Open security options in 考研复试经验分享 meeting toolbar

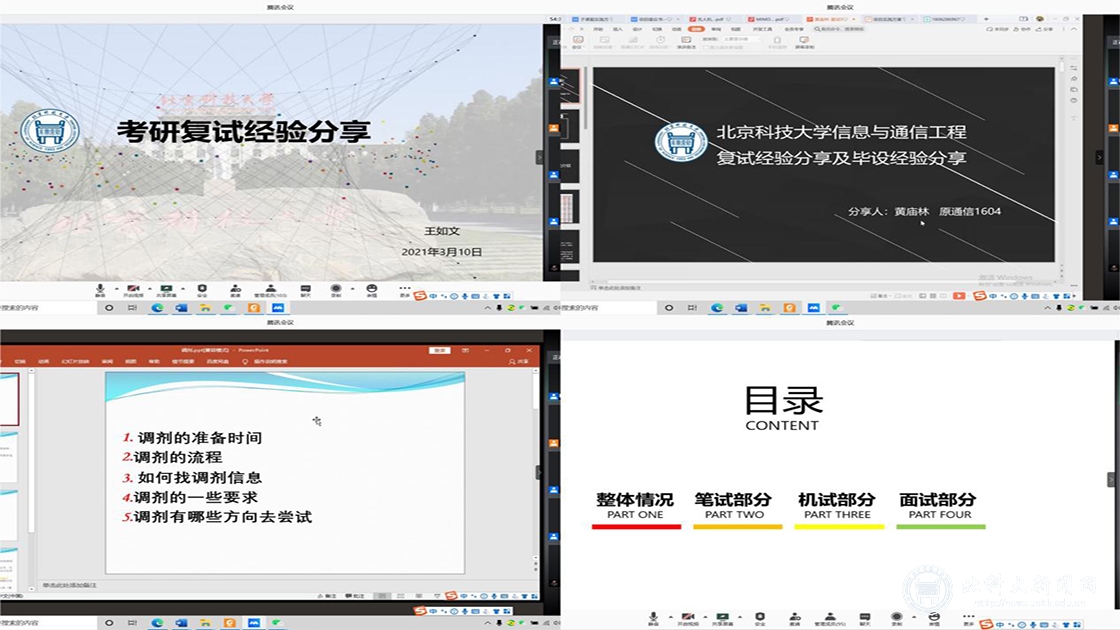coord(202,289)
